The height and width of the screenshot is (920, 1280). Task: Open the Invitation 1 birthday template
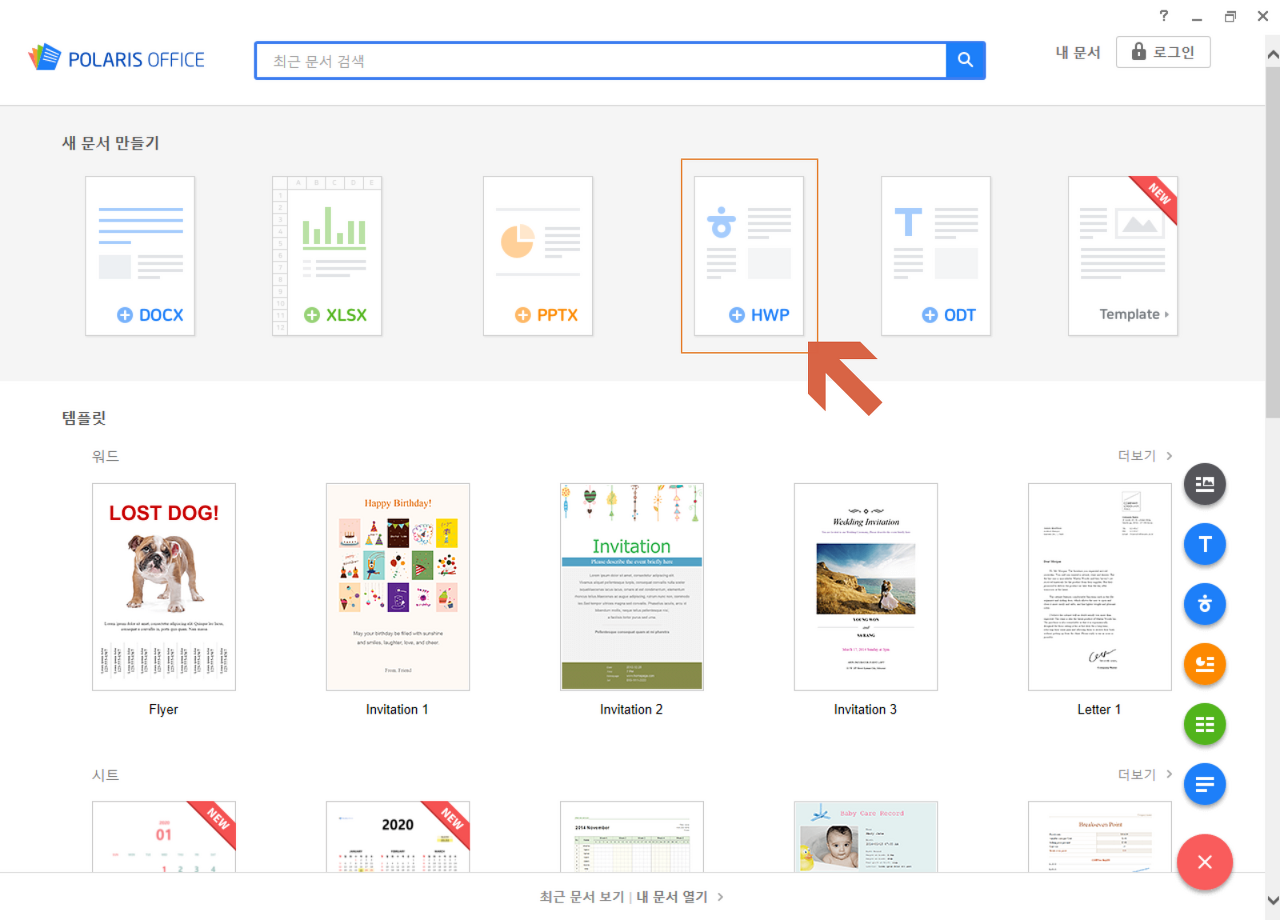tap(398, 587)
